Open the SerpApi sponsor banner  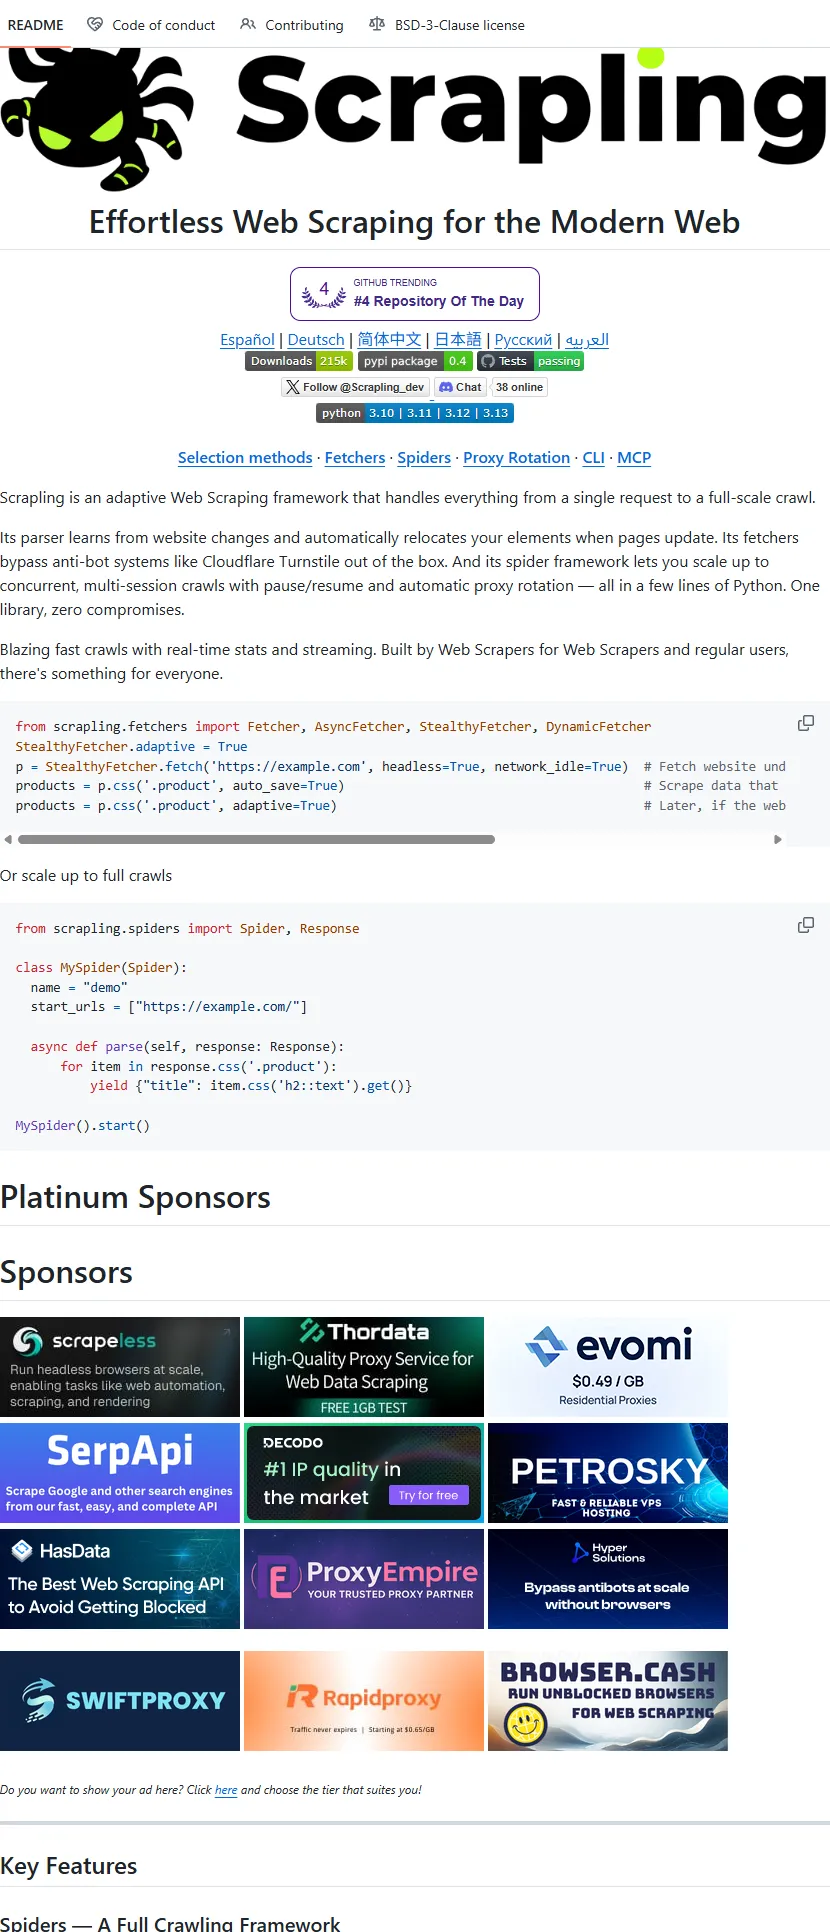tap(120, 1473)
